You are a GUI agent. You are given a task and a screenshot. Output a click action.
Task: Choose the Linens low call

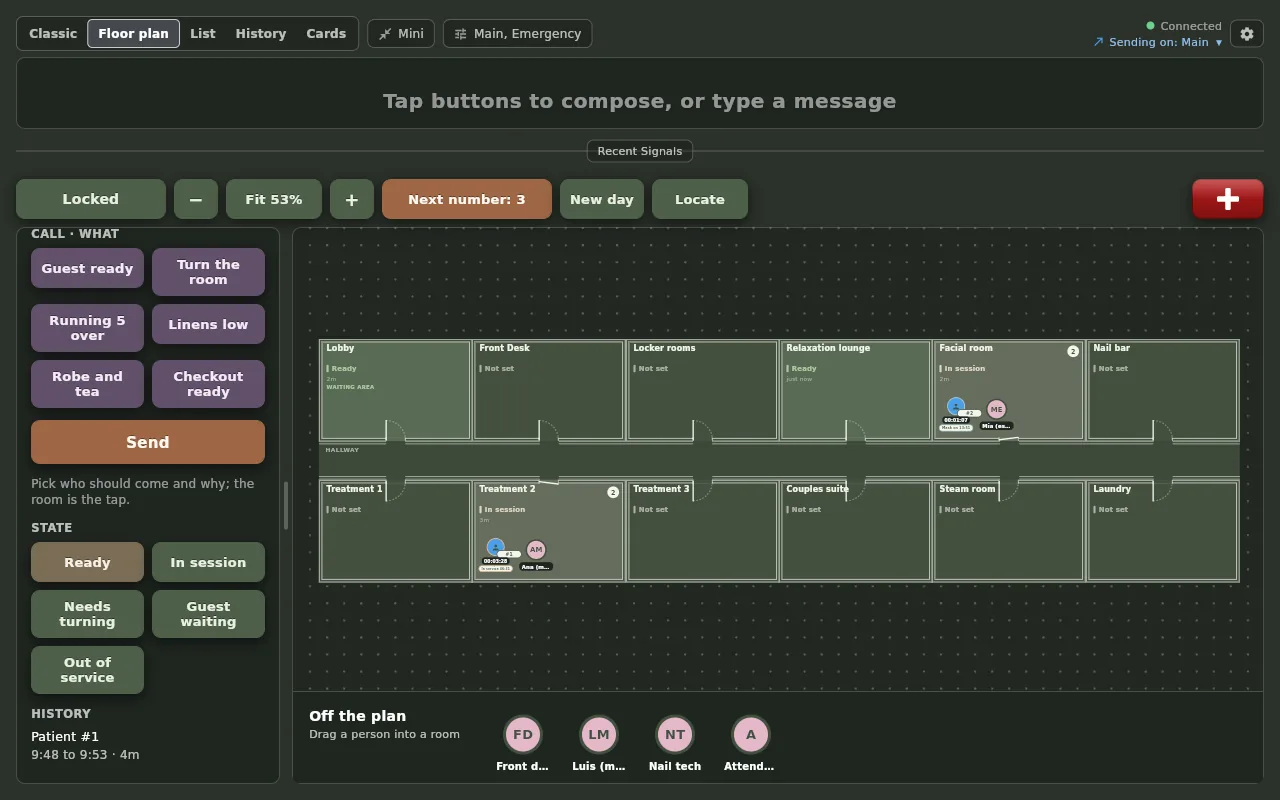(208, 324)
